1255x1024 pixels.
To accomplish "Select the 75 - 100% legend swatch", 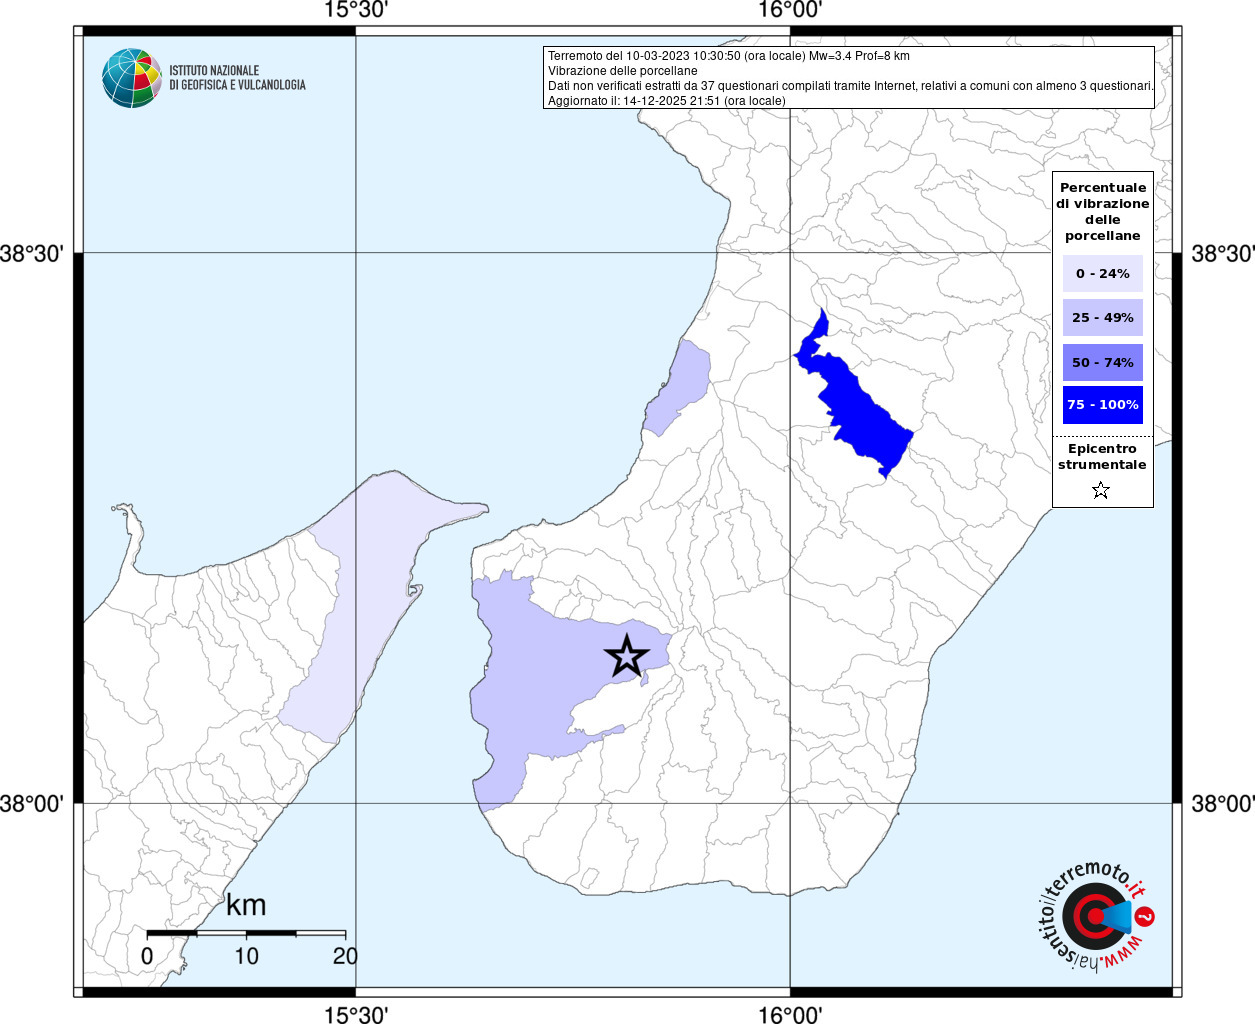I will point(1102,405).
